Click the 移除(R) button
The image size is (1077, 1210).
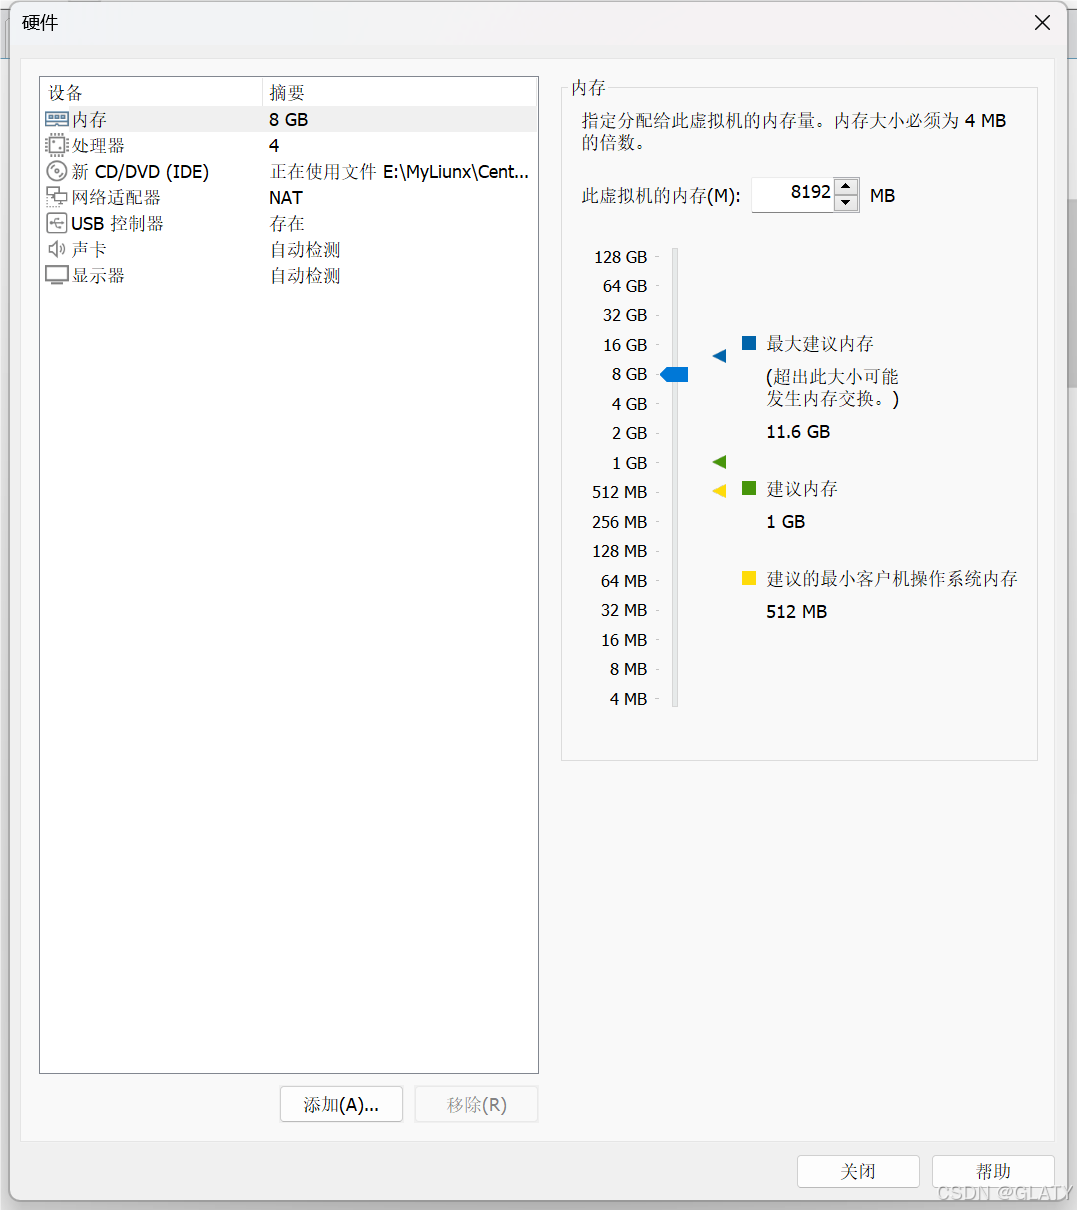(x=476, y=1104)
